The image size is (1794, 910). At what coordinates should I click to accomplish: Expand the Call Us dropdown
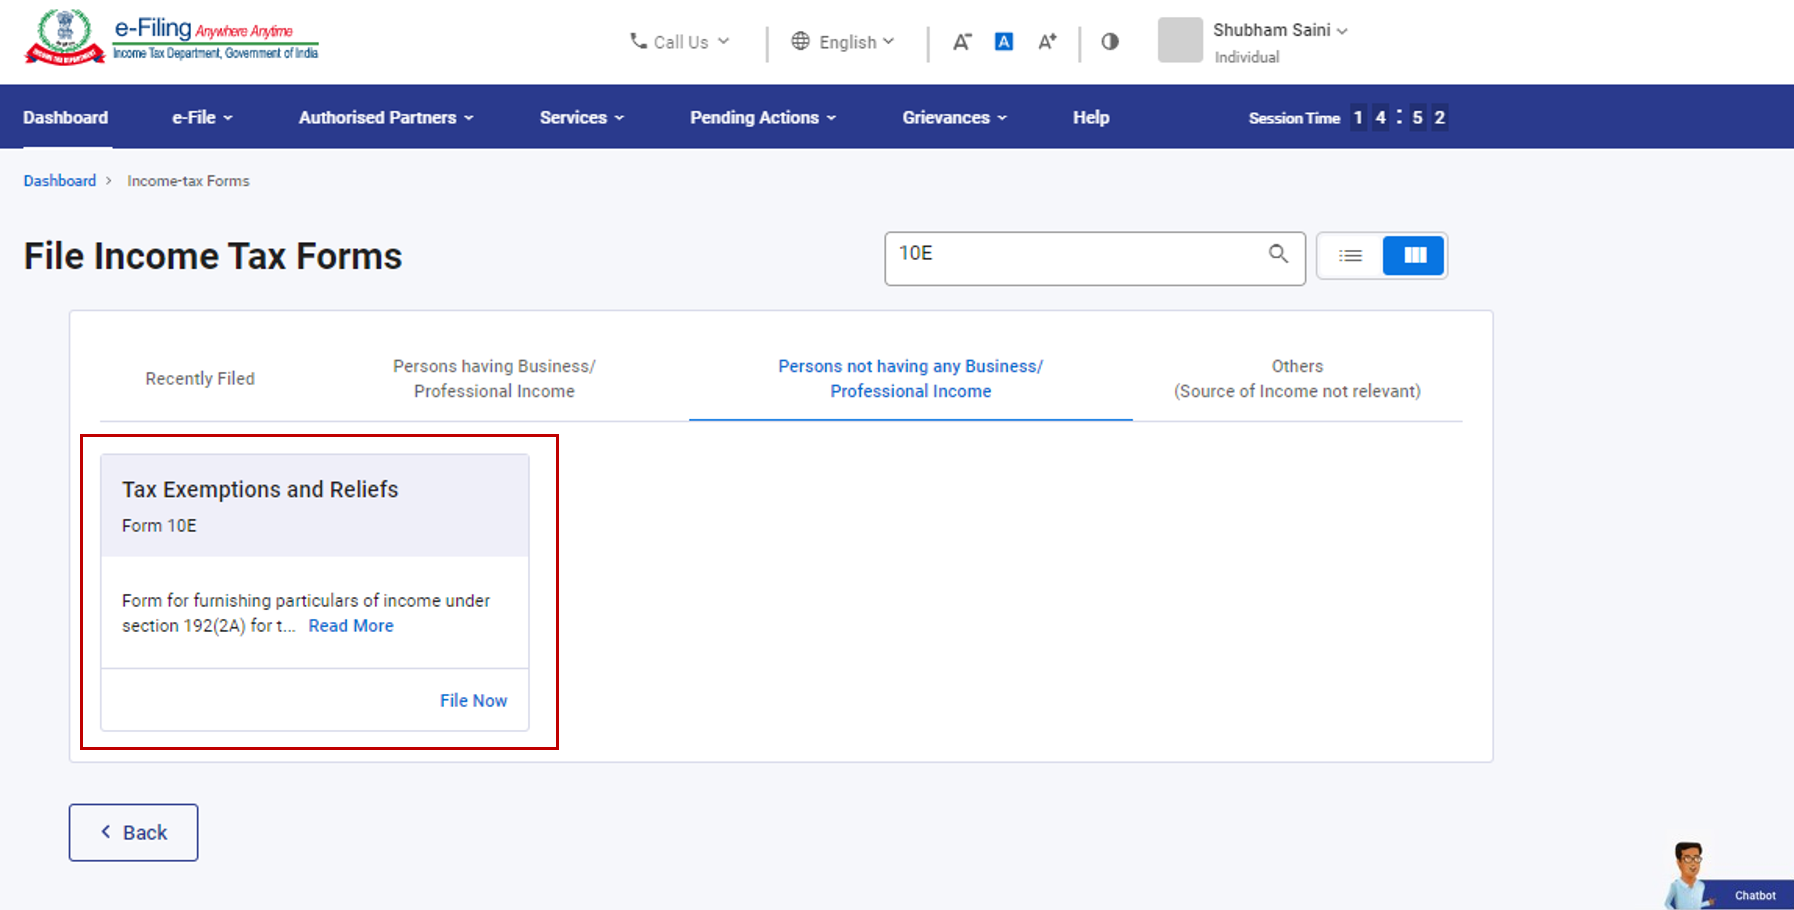pyautogui.click(x=679, y=41)
